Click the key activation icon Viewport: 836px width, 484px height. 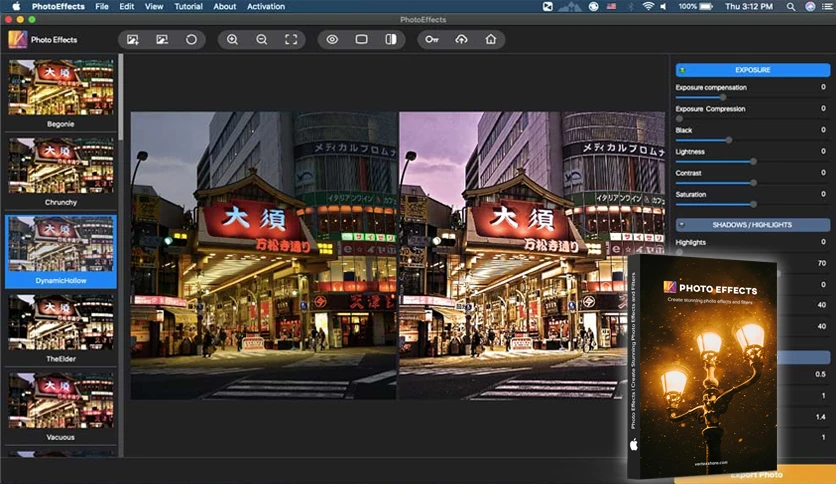(432, 39)
